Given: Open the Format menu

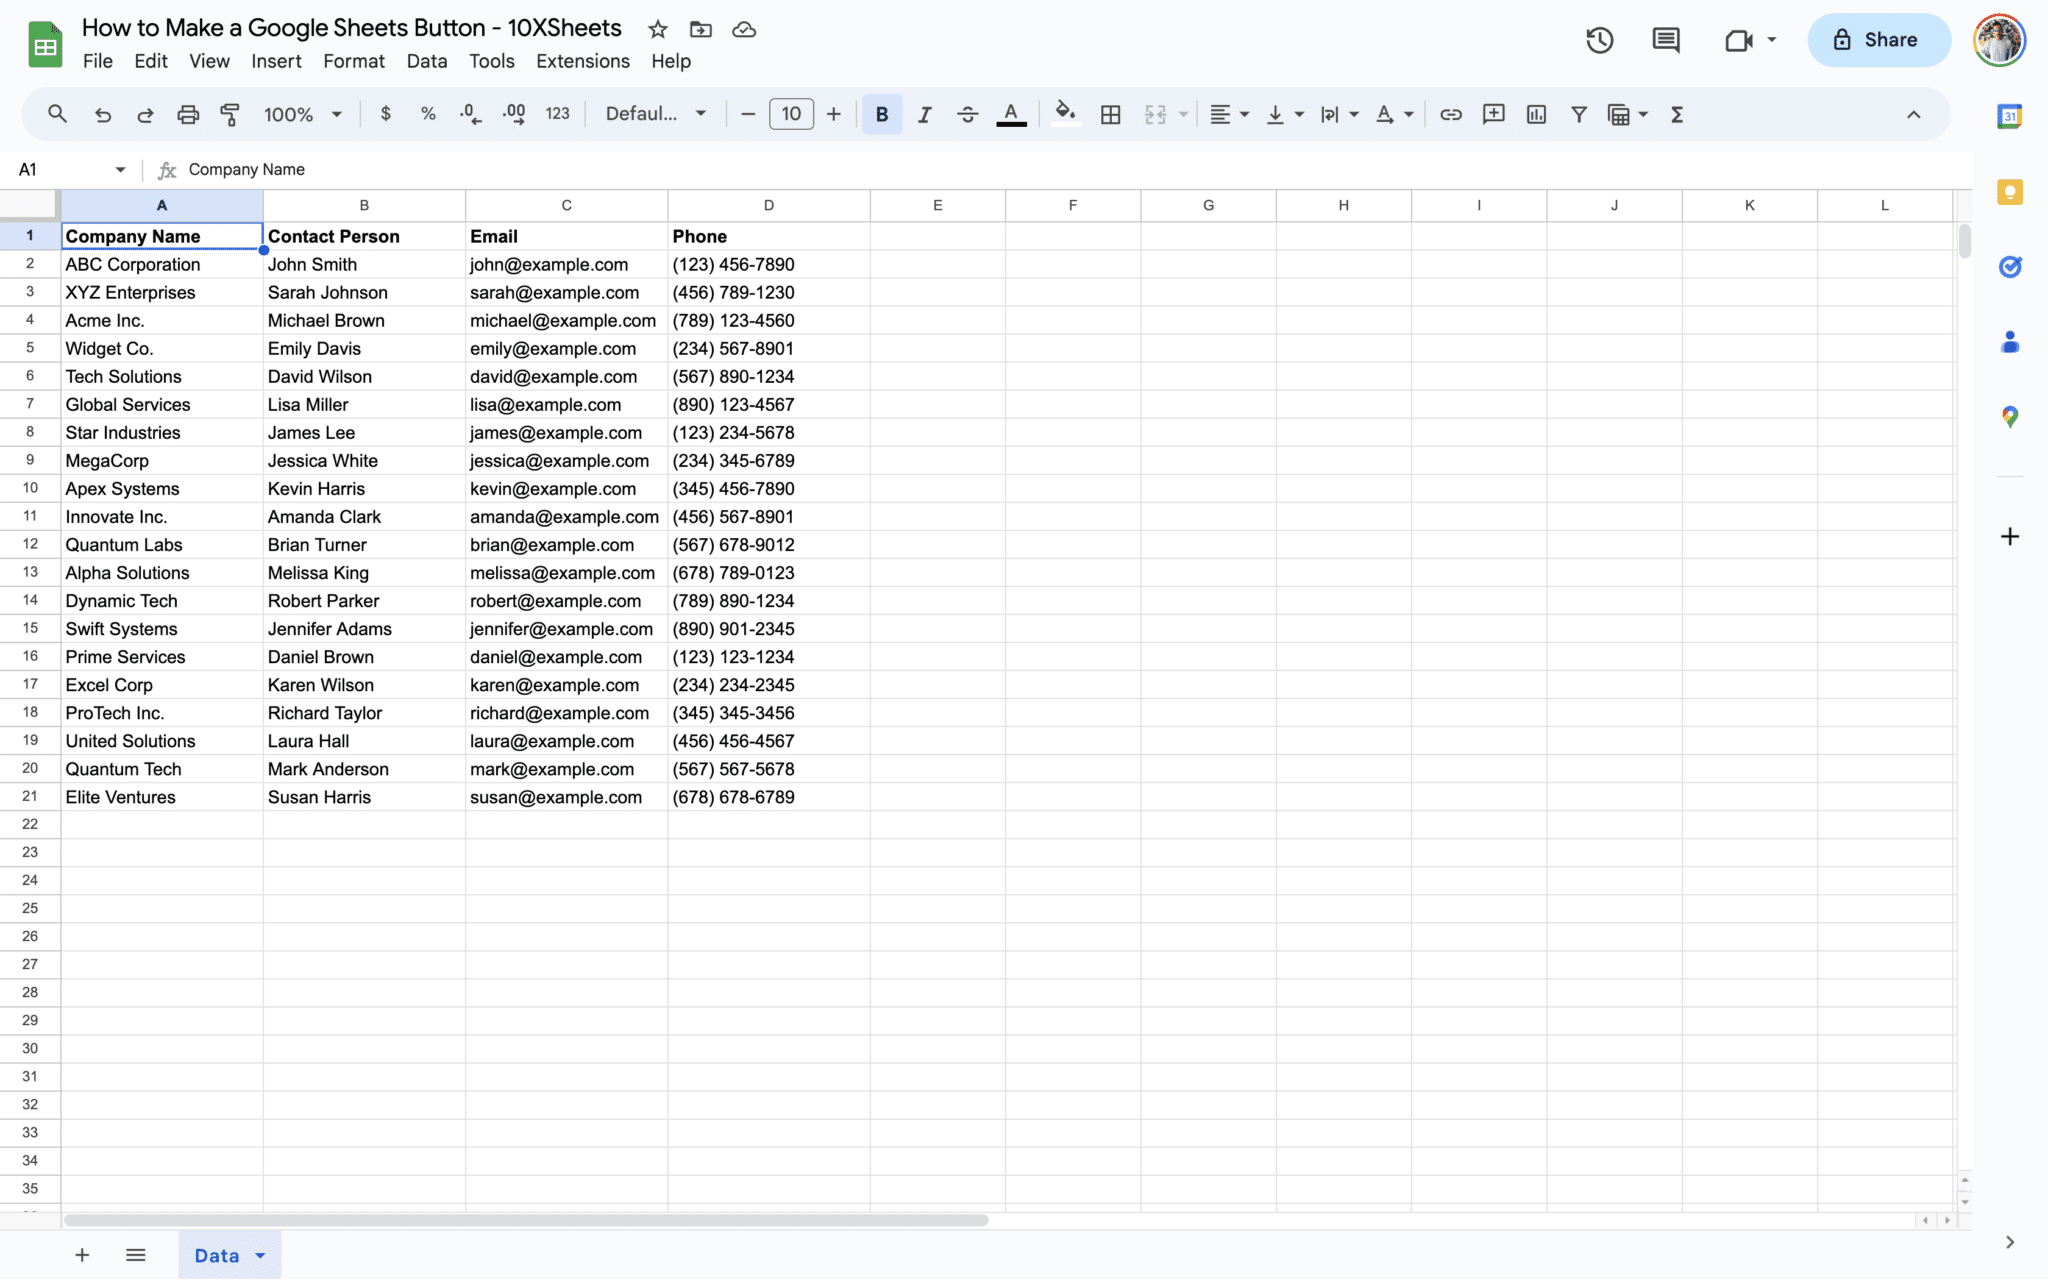Looking at the screenshot, I should [353, 61].
